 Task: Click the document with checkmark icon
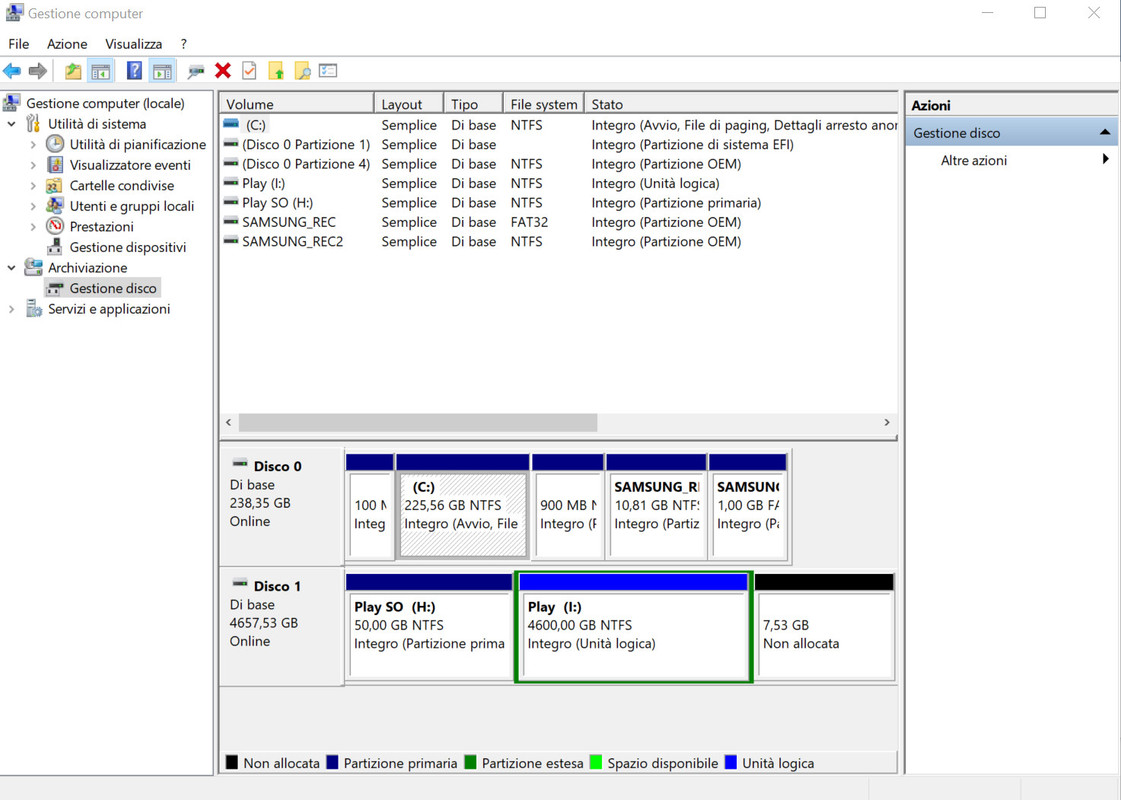[x=249, y=71]
